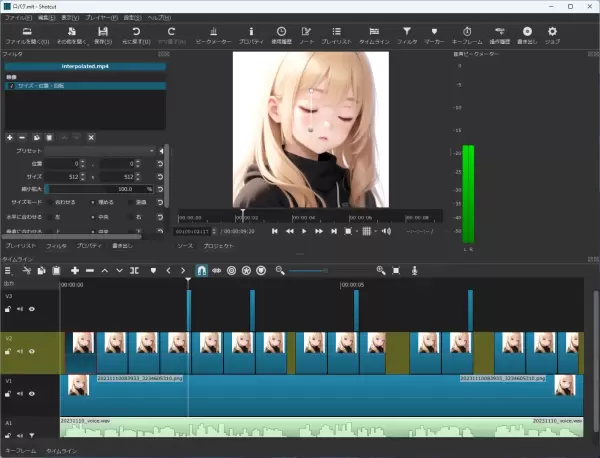Toggle the ripple trim and drop icon
This screenshot has width=600, height=458.
tap(232, 271)
